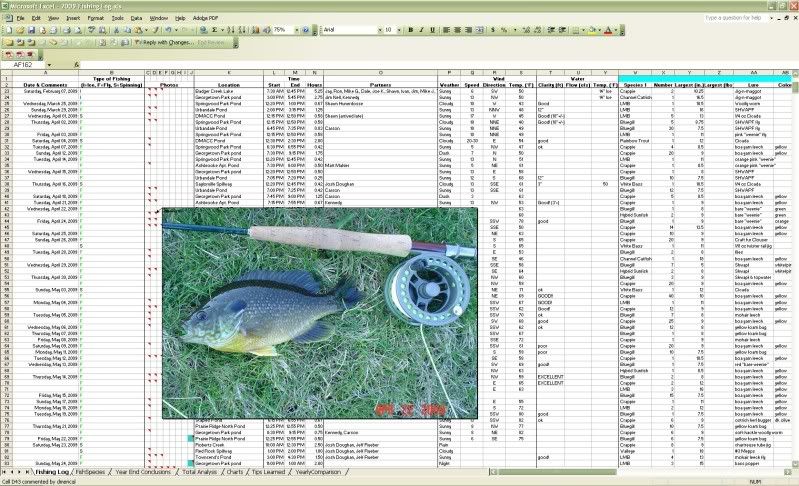The width and height of the screenshot is (799, 486).
Task: Launch the Chart Wizard icon
Action: coord(255,30)
